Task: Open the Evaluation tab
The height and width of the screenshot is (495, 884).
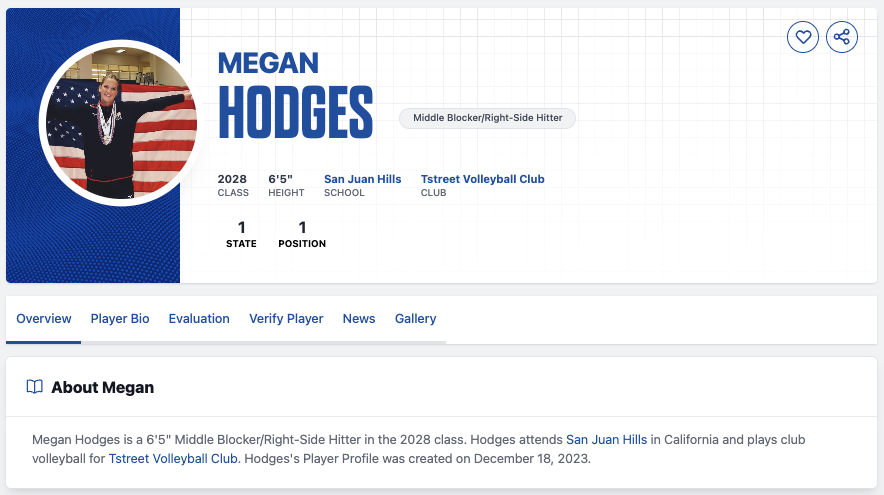Action: [x=199, y=319]
